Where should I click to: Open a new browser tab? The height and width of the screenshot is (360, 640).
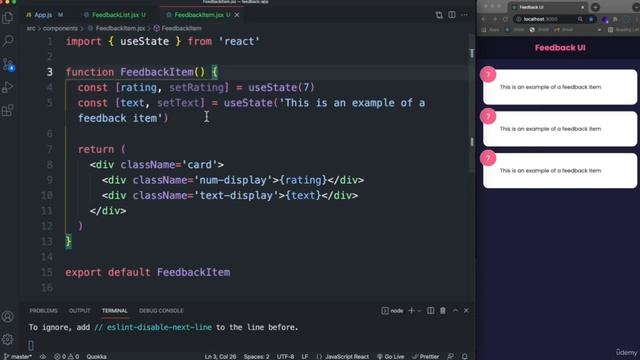pyautogui.click(x=595, y=7)
